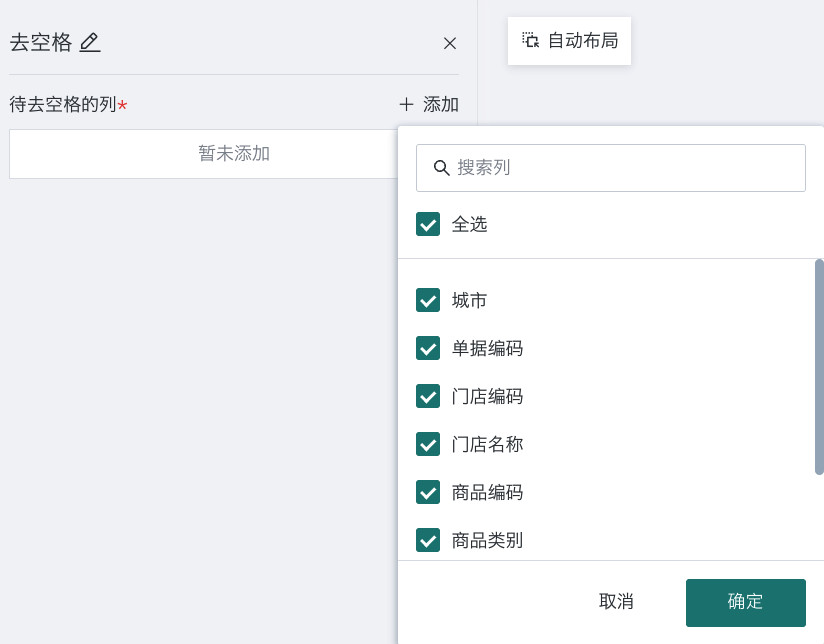This screenshot has height=644, width=824.
Task: Click the 自动布局 layout icon
Action: (x=530, y=40)
